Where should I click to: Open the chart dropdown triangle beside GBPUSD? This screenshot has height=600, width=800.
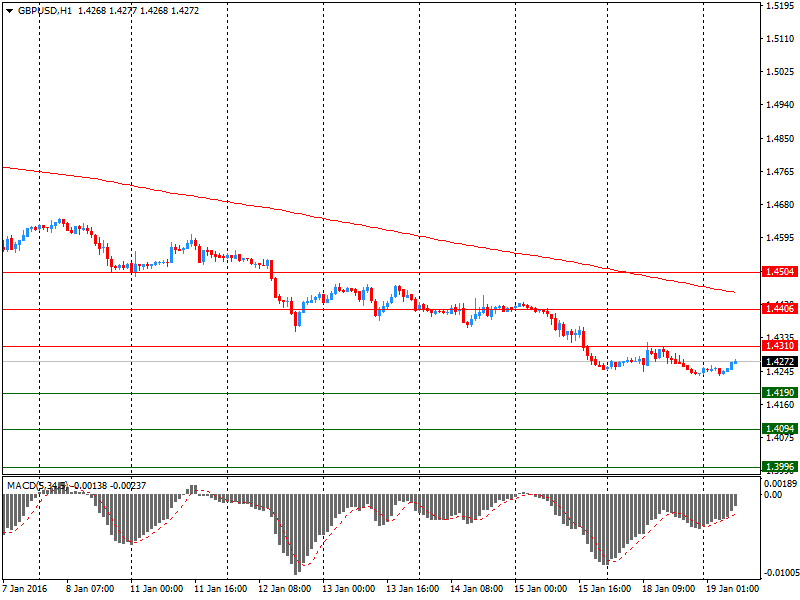coord(9,11)
